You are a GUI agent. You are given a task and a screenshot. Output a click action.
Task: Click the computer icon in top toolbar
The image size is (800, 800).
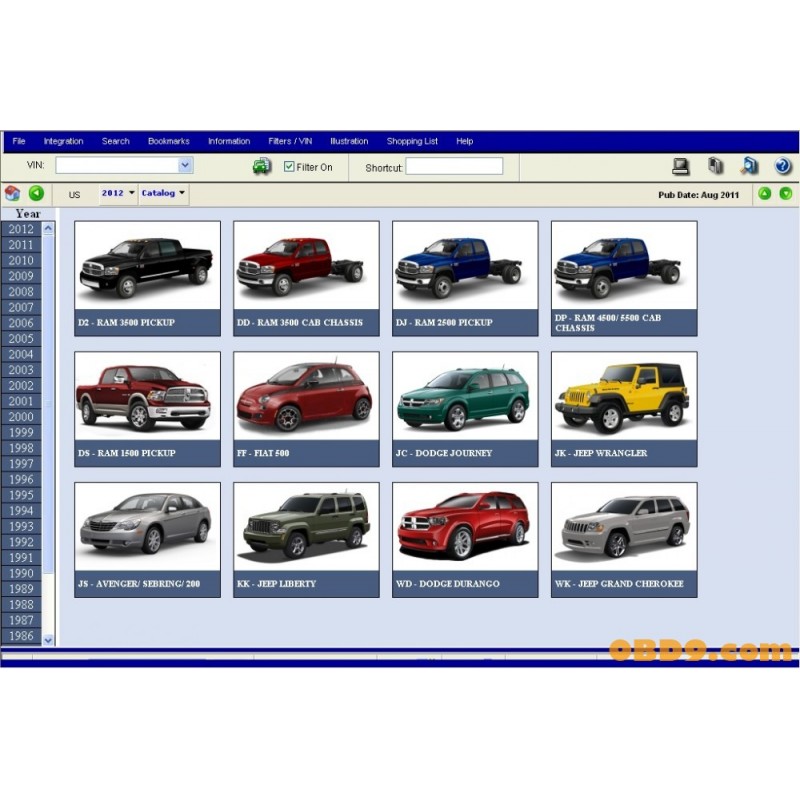coord(681,166)
